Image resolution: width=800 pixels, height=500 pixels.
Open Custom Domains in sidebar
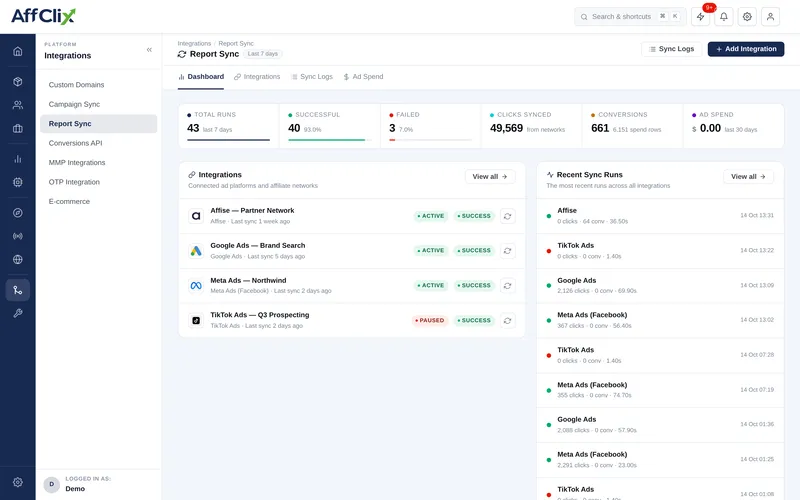98,85
